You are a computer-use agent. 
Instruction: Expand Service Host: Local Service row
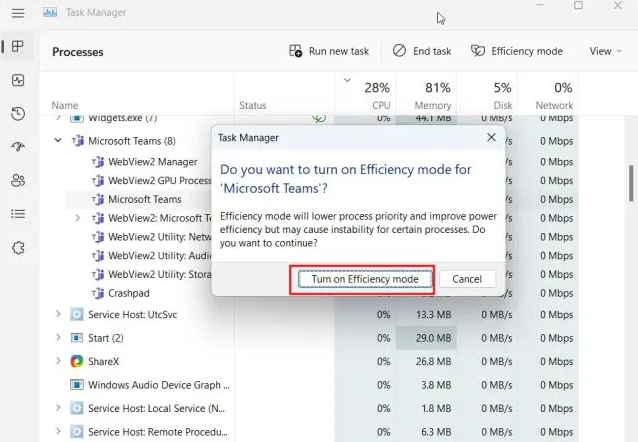click(x=58, y=408)
